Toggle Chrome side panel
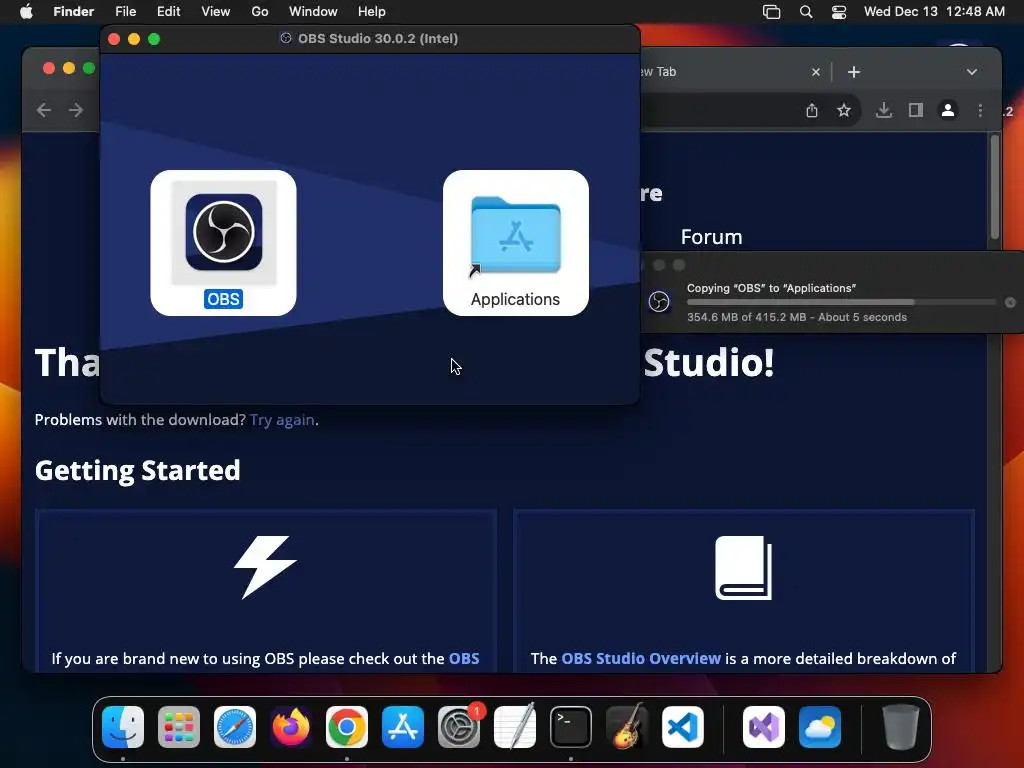 916,110
